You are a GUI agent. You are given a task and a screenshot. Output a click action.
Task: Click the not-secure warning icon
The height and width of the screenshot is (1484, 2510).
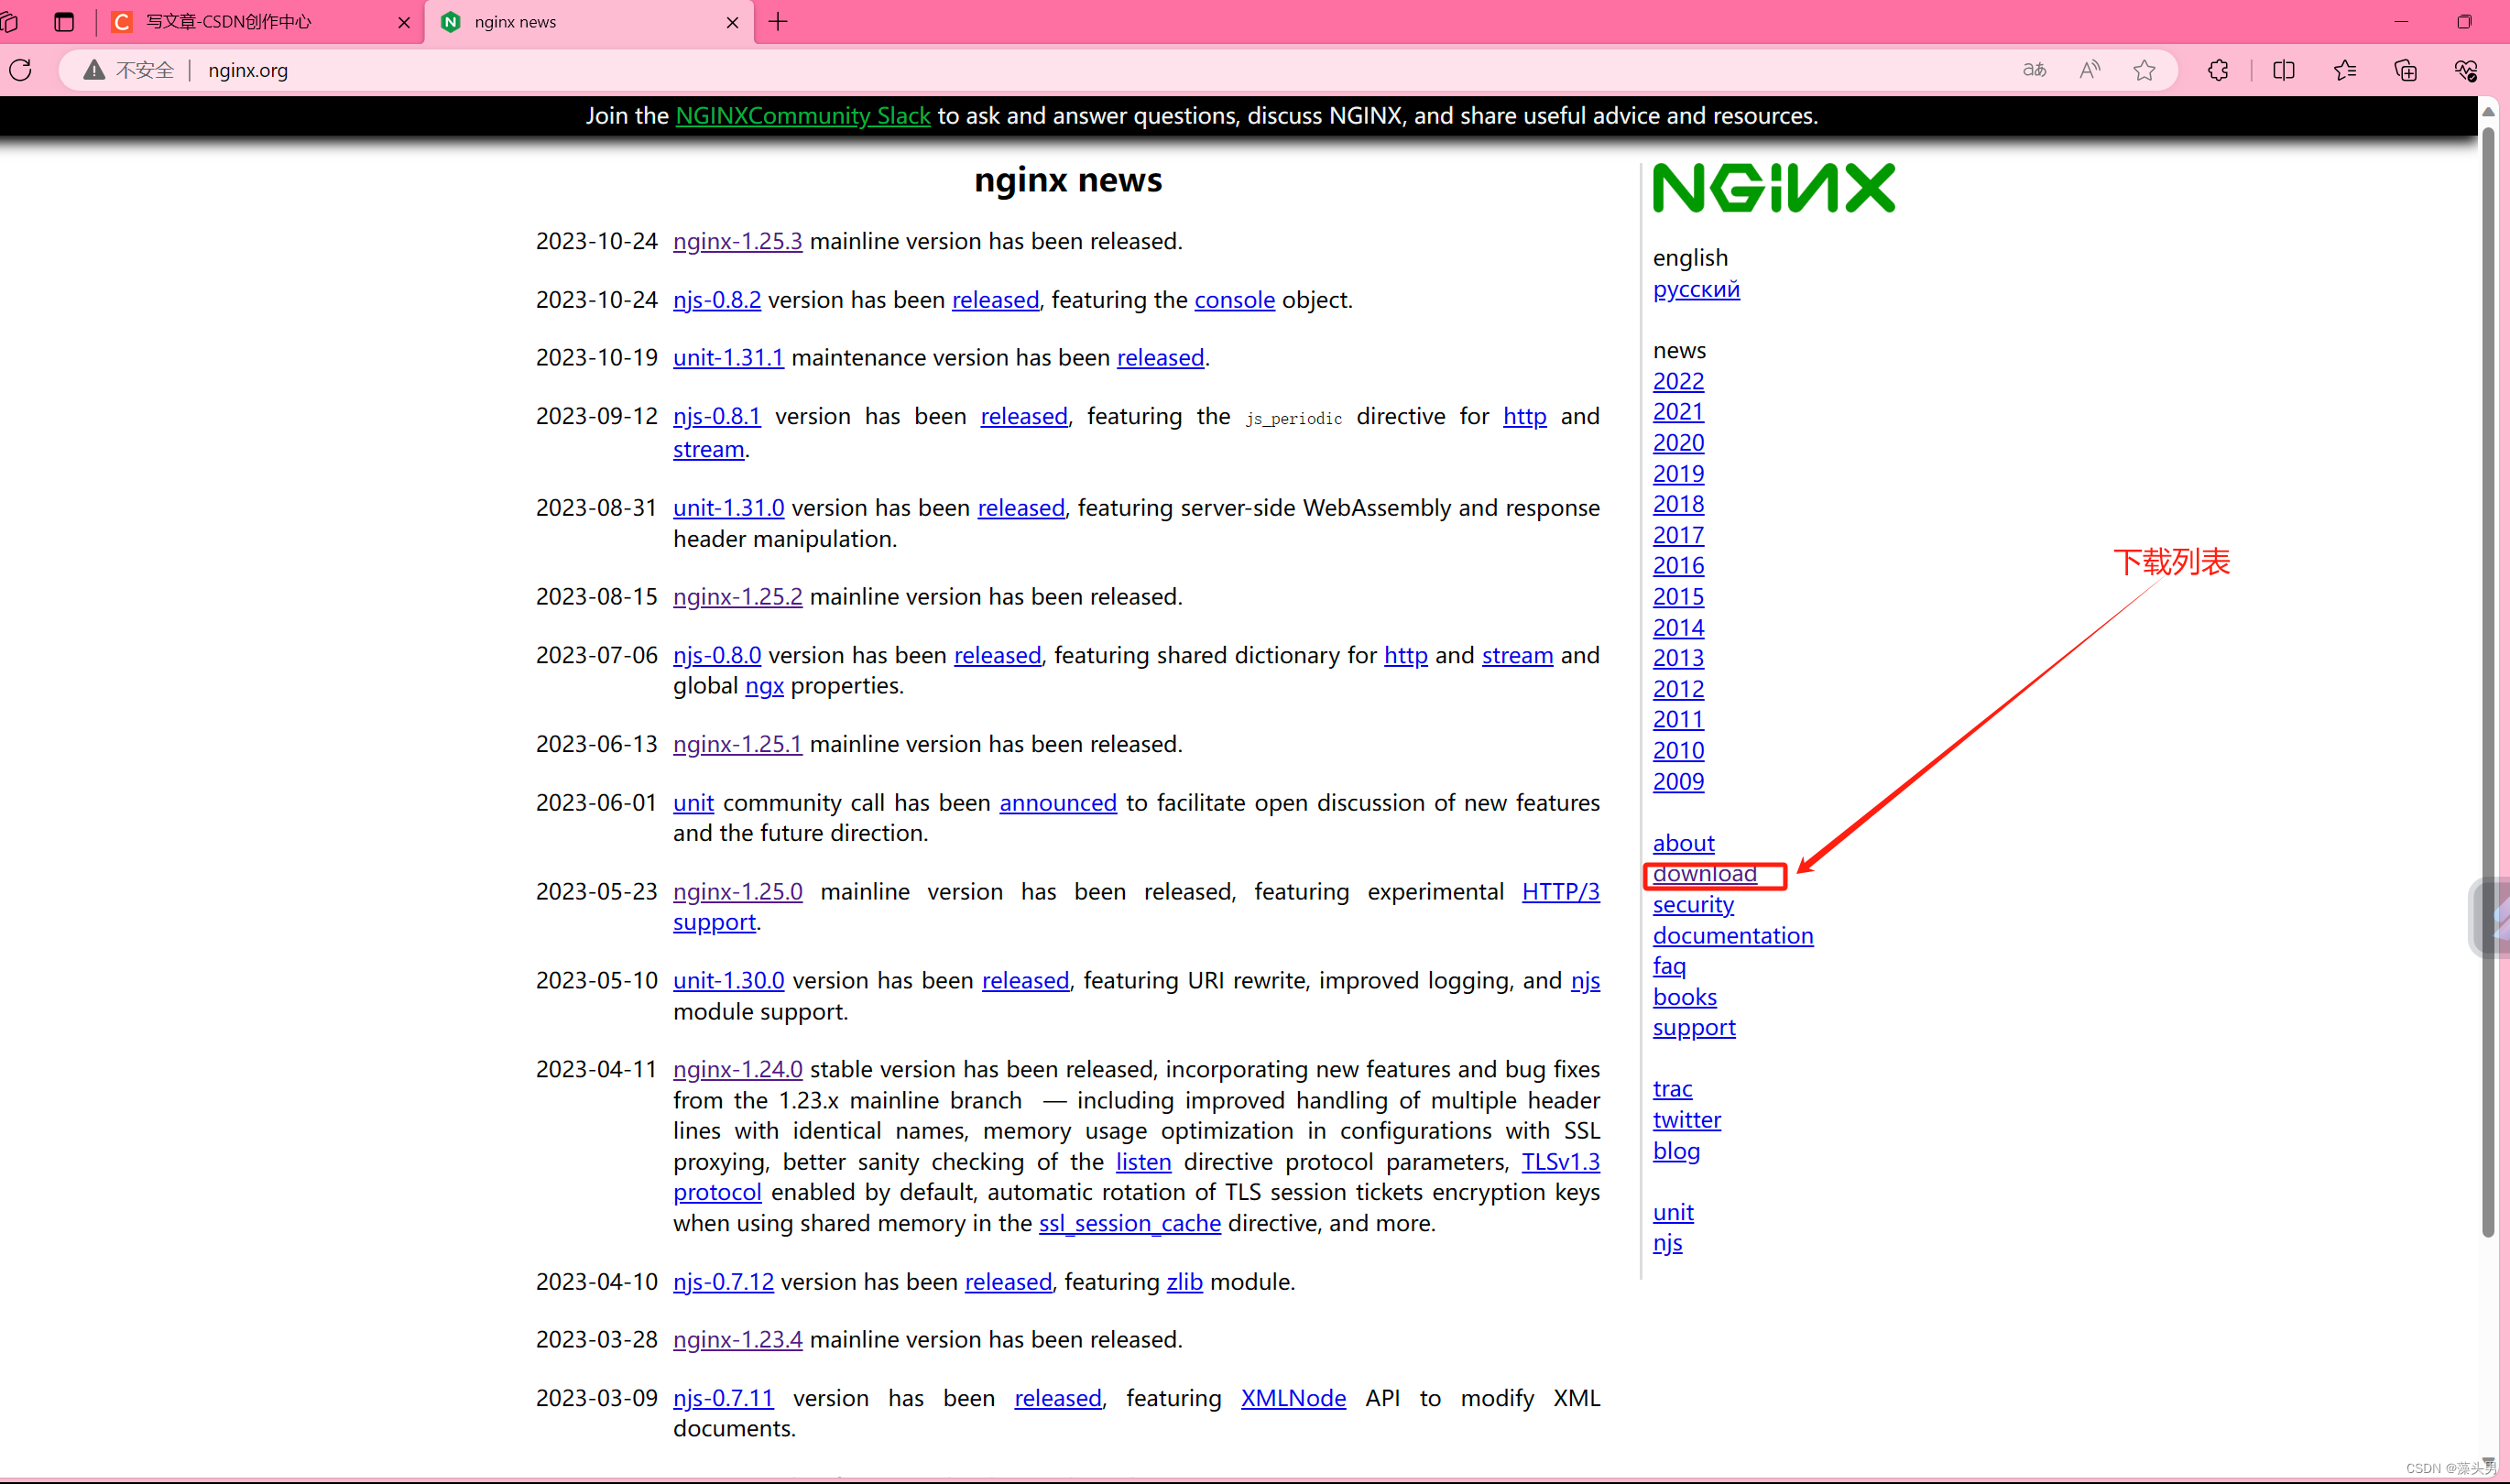click(93, 70)
